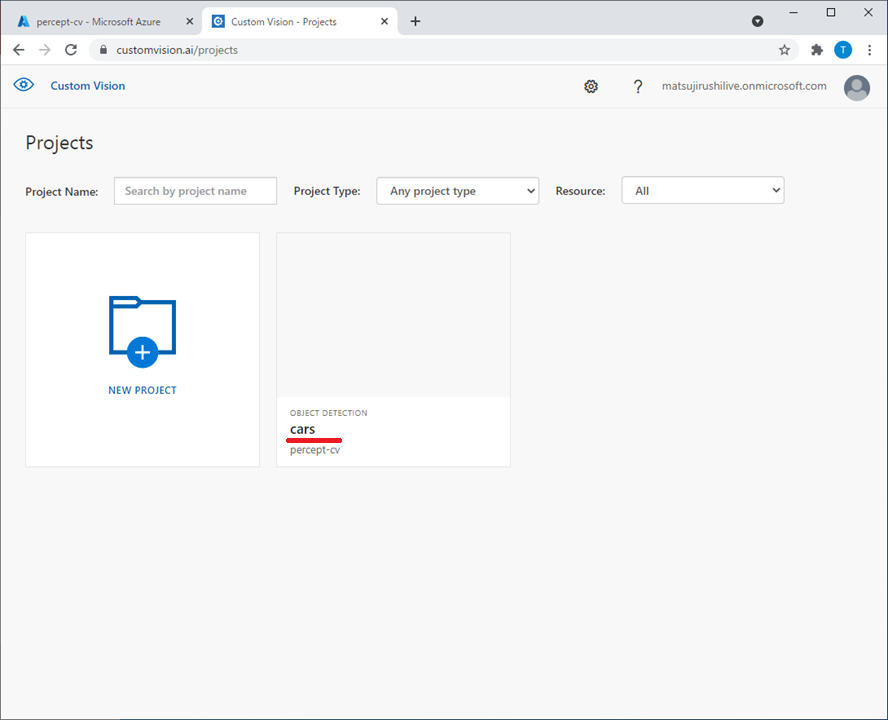Click the Projects heading
Image resolution: width=888 pixels, height=720 pixels.
(59, 143)
